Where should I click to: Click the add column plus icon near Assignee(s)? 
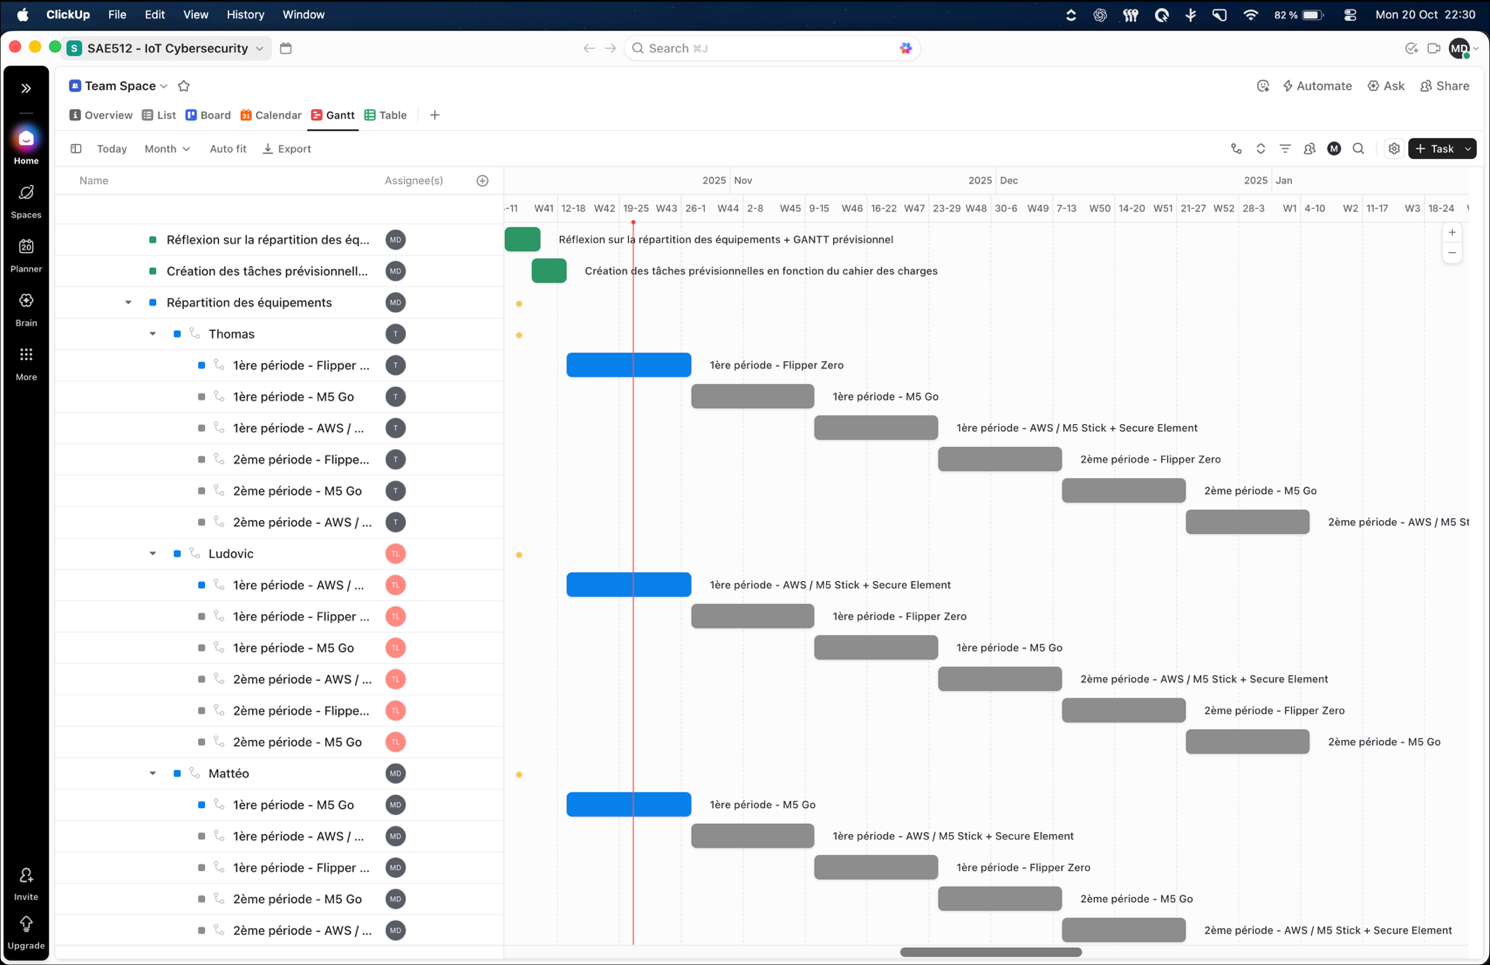482,180
